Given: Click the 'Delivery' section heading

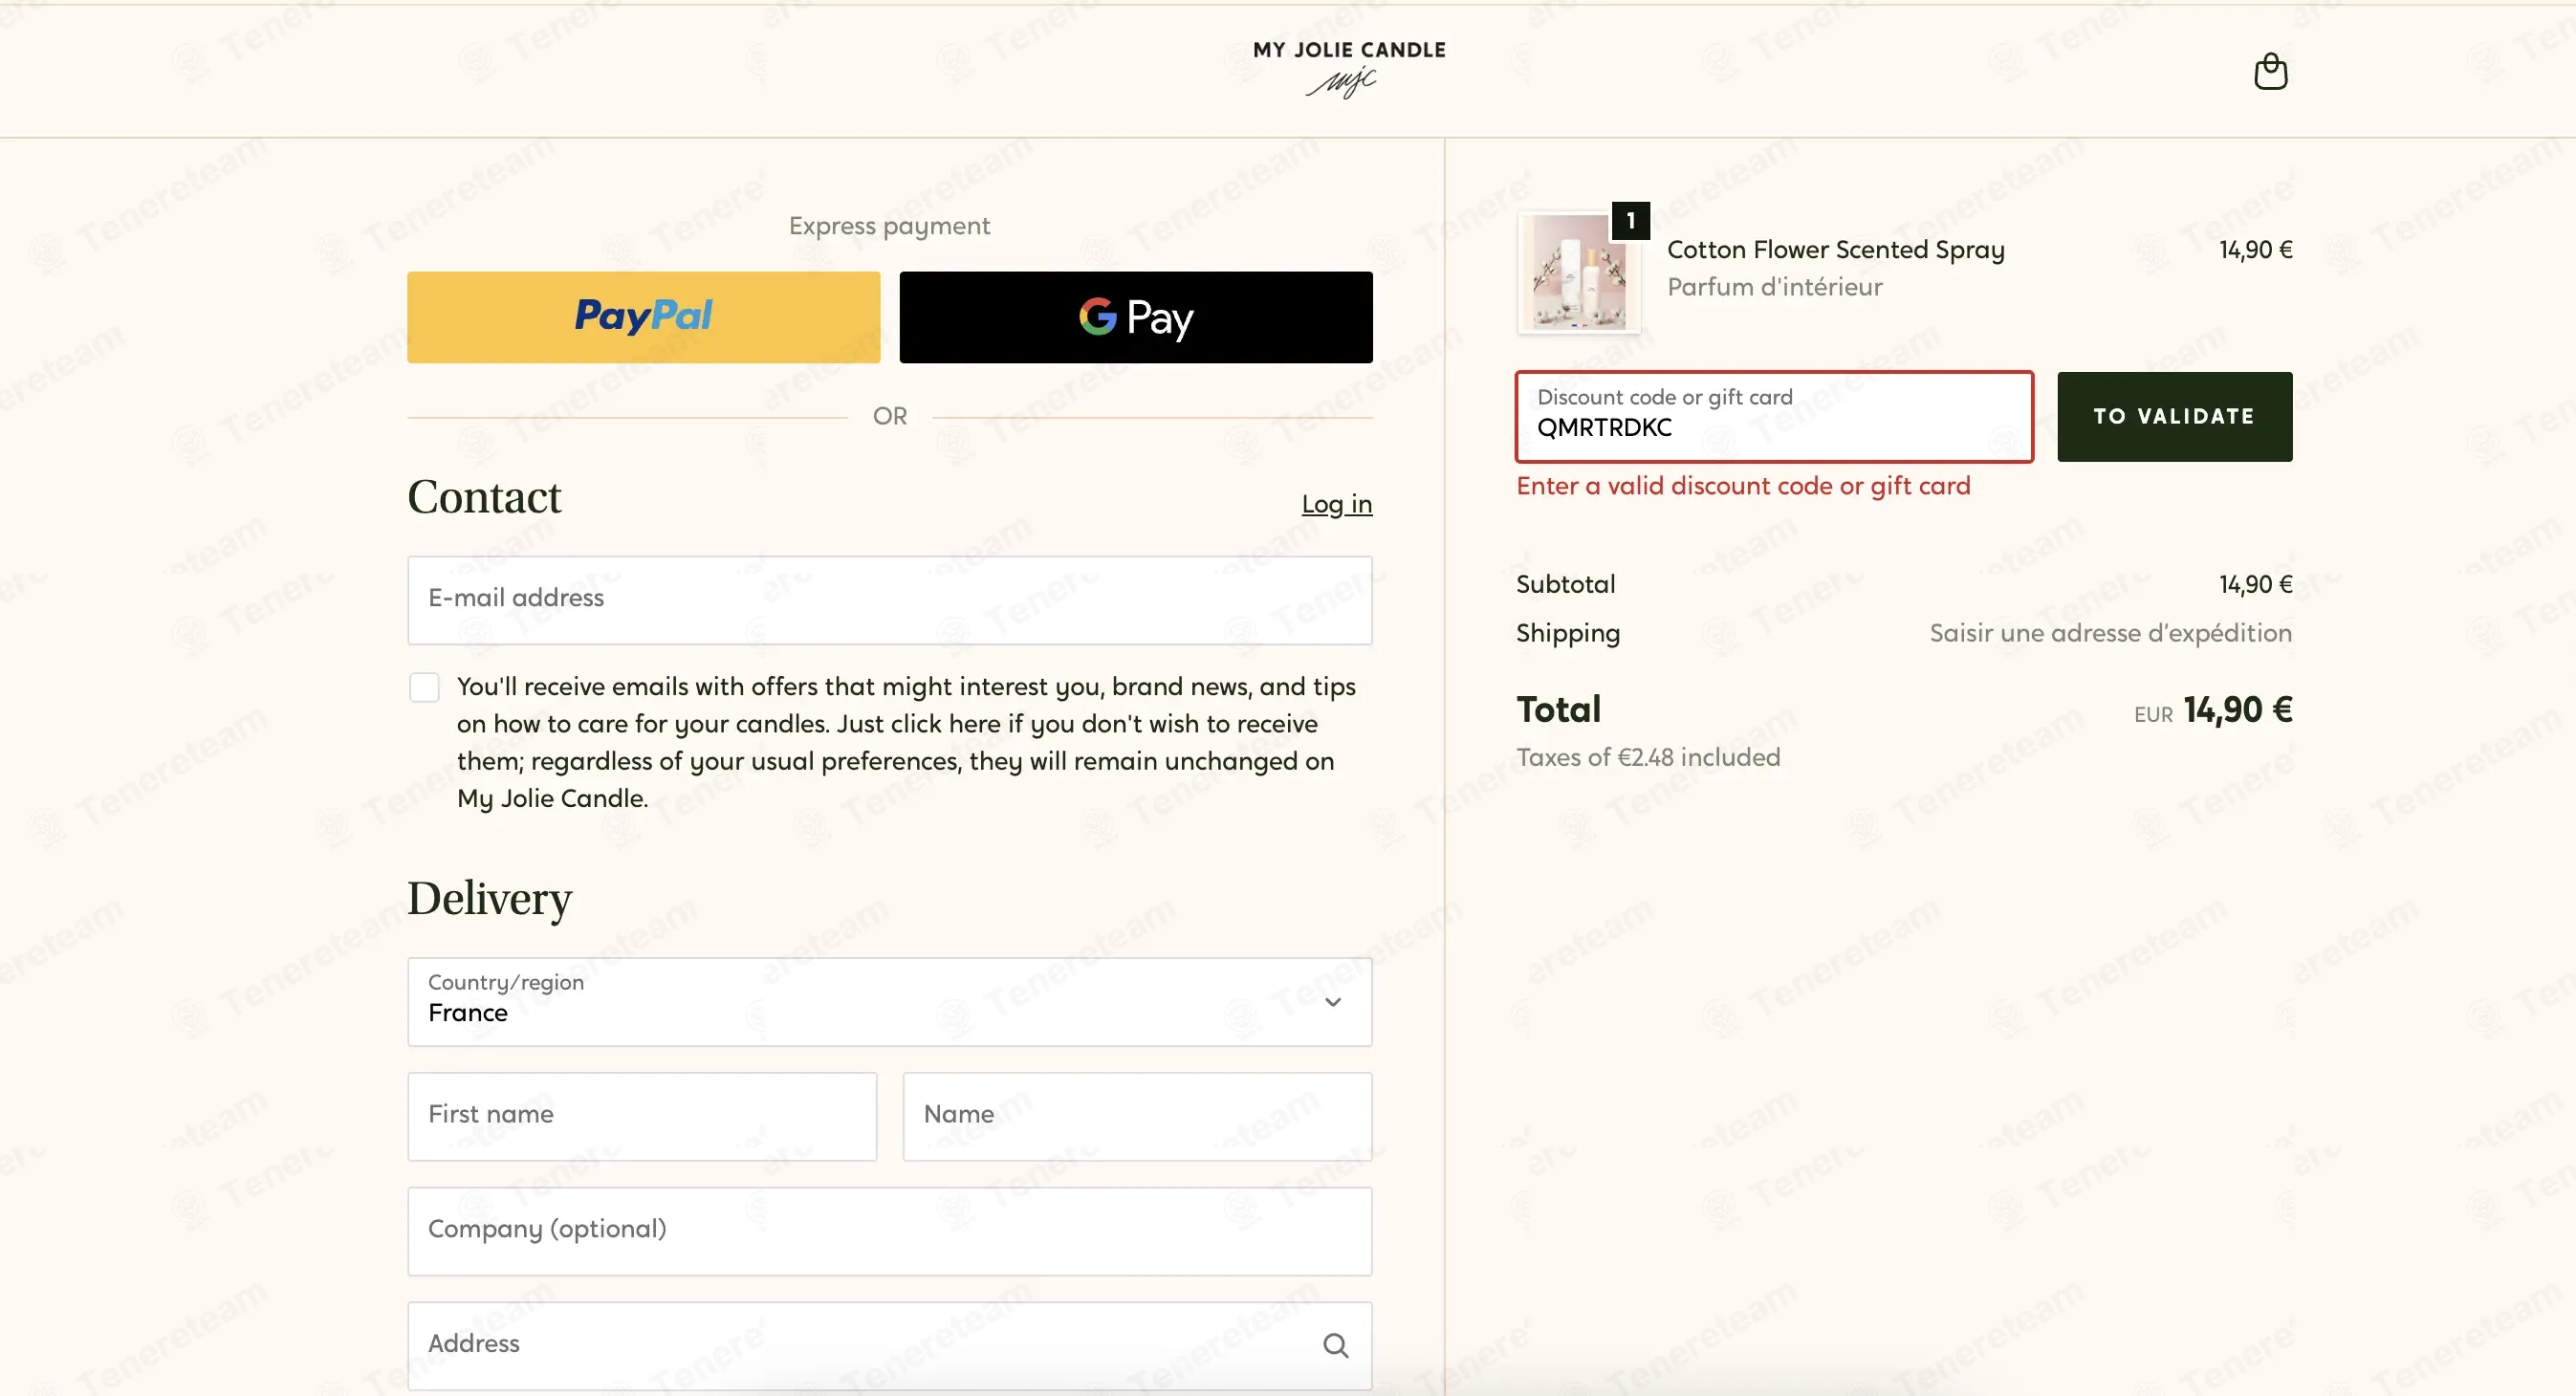Looking at the screenshot, I should (489, 898).
